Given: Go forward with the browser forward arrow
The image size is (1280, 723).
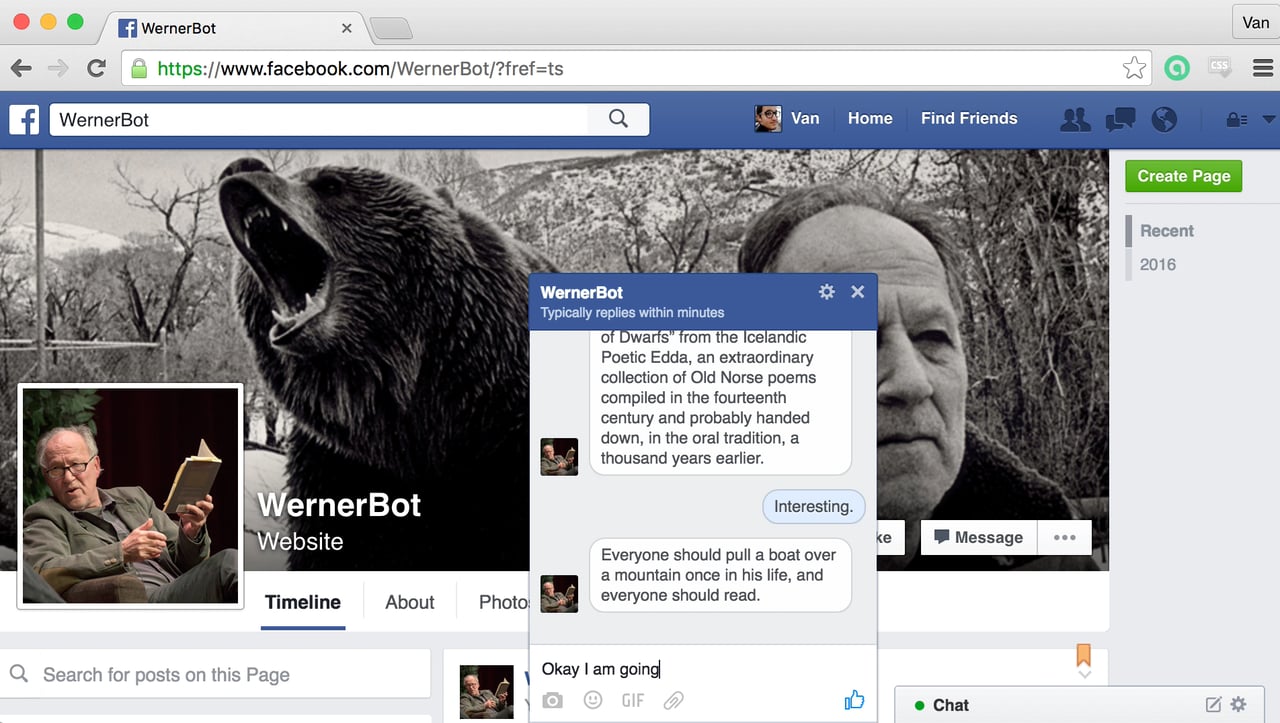Looking at the screenshot, I should click(58, 69).
